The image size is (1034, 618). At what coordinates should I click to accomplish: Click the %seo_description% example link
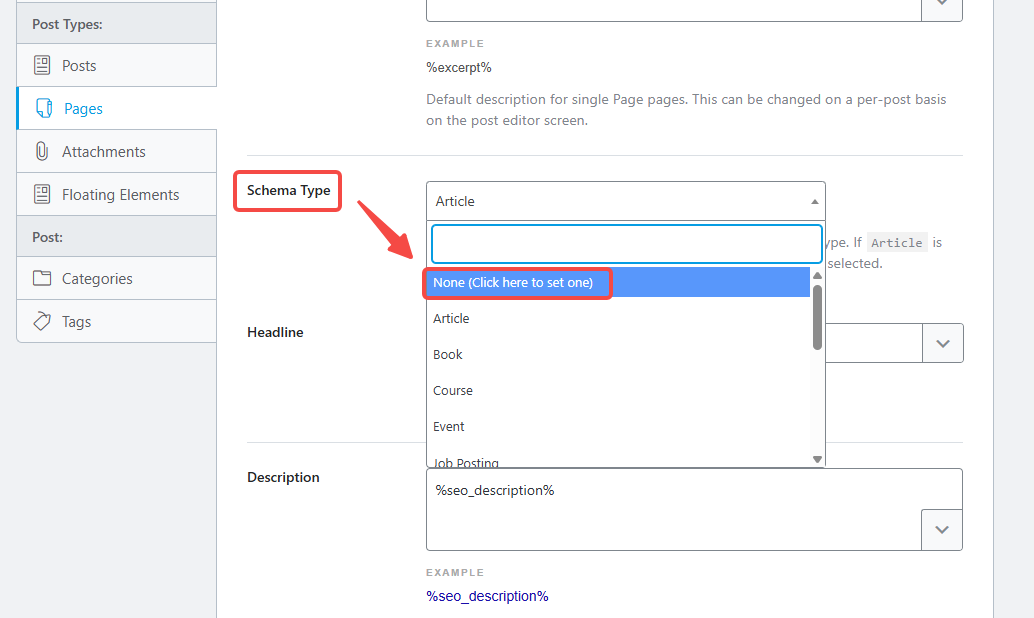487,595
